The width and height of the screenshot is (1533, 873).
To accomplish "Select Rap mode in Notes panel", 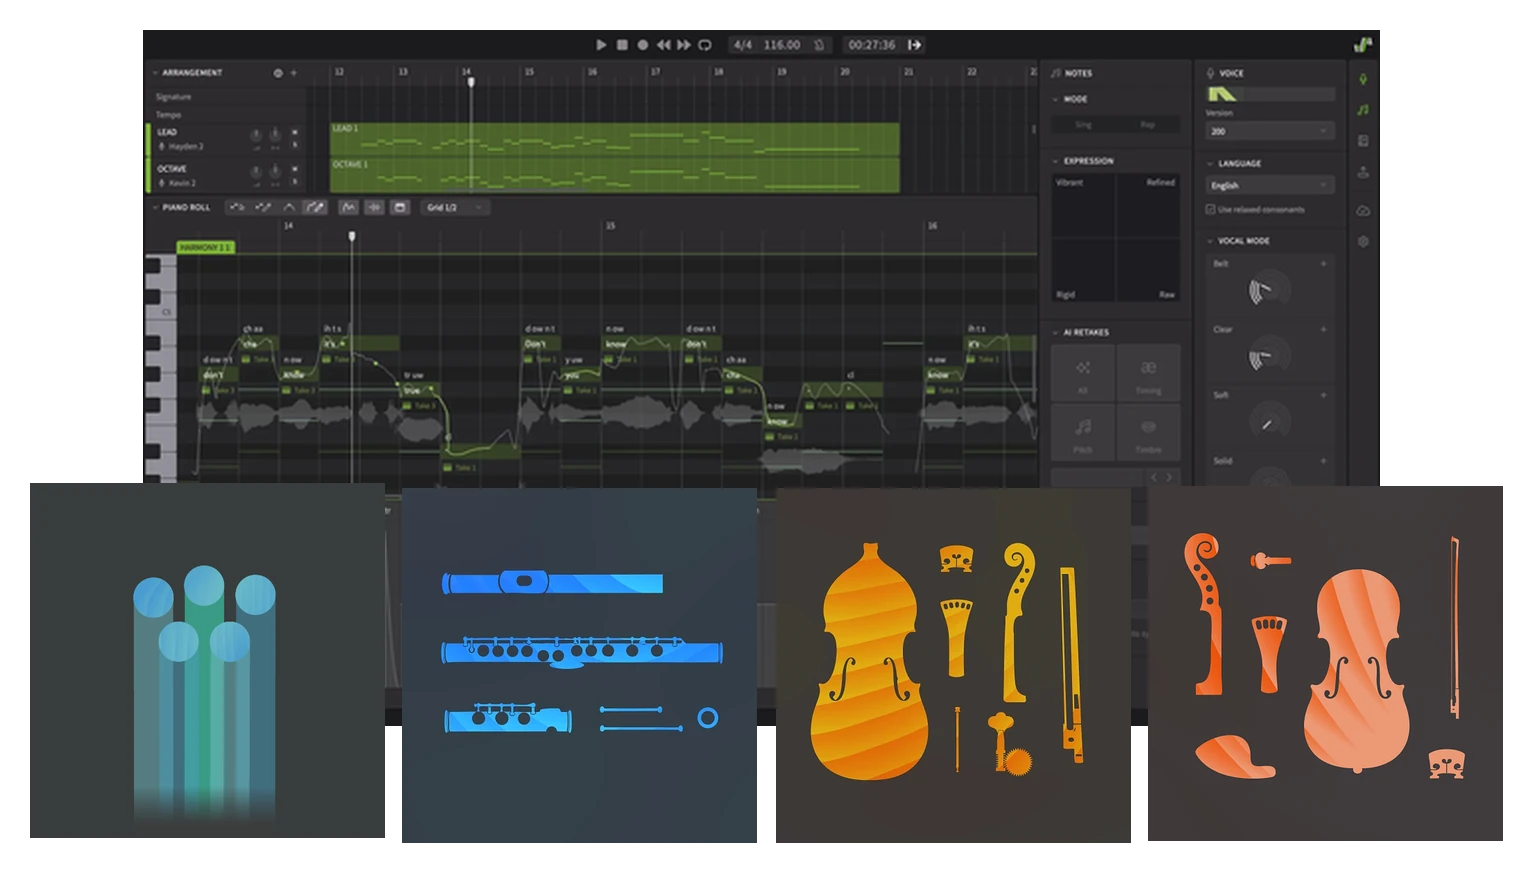I will [x=1148, y=125].
